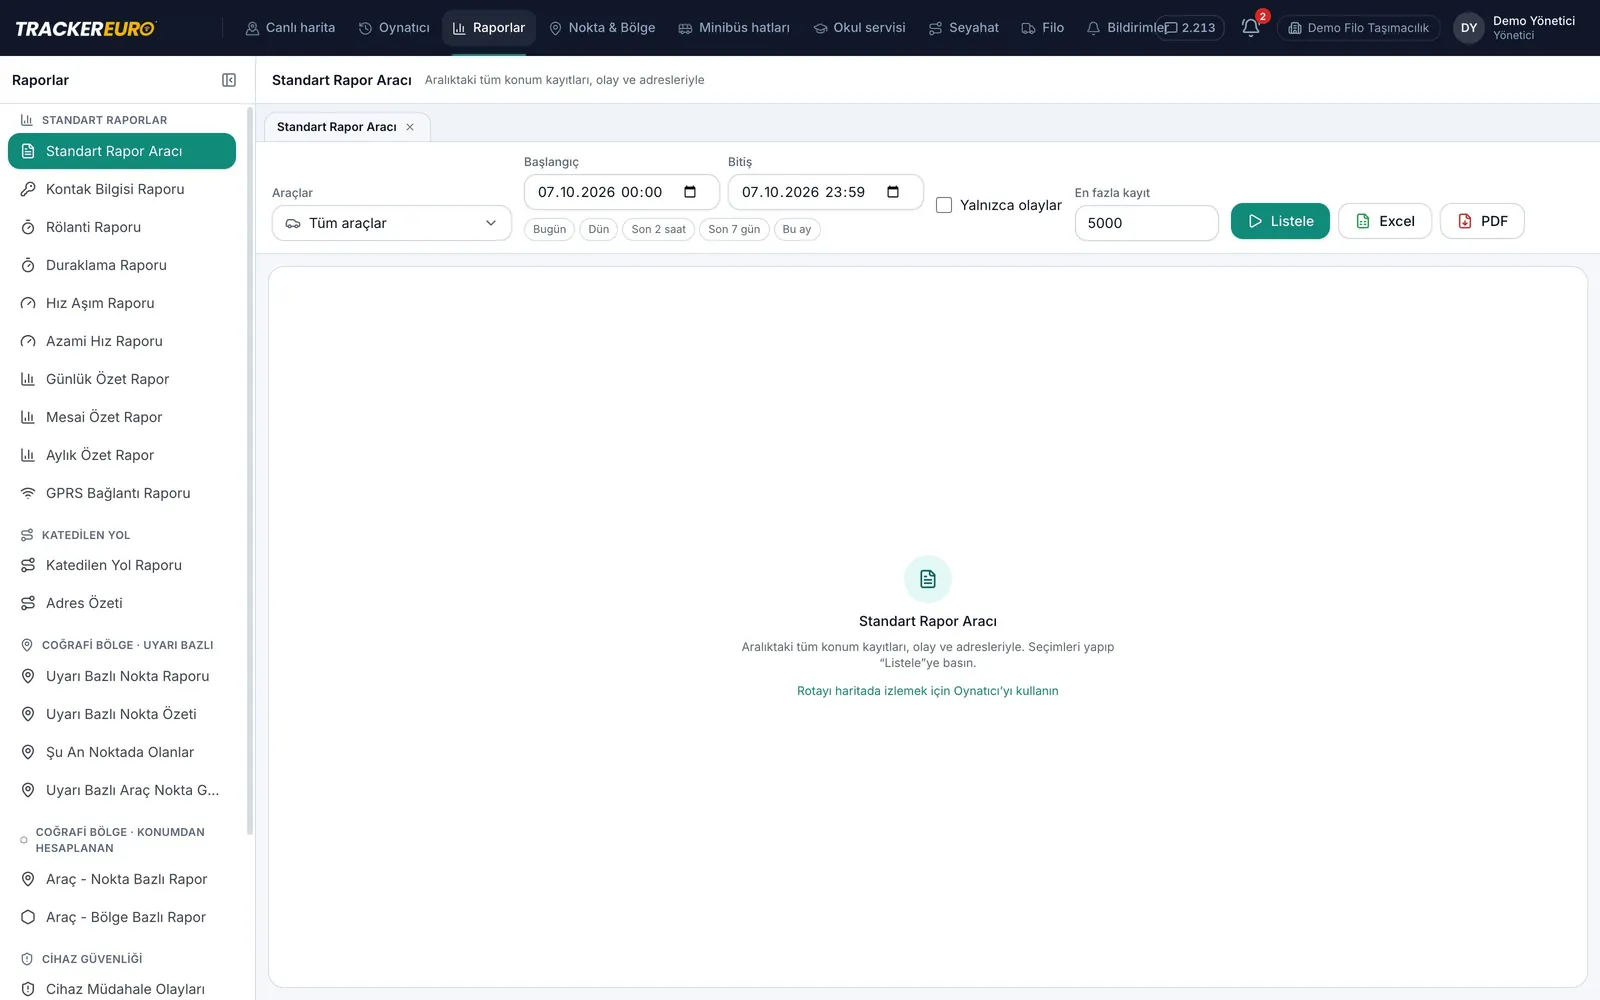1600x1000 pixels.
Task: Open Okul servisi navigation item
Action: point(859,28)
